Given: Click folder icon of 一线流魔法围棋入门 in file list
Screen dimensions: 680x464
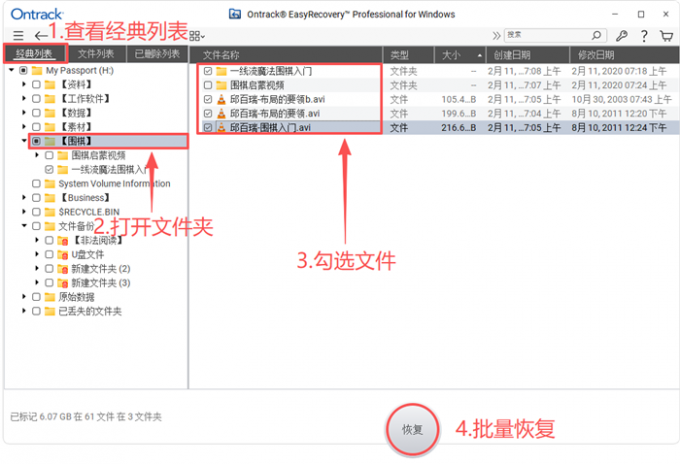Looking at the screenshot, I should pos(222,71).
